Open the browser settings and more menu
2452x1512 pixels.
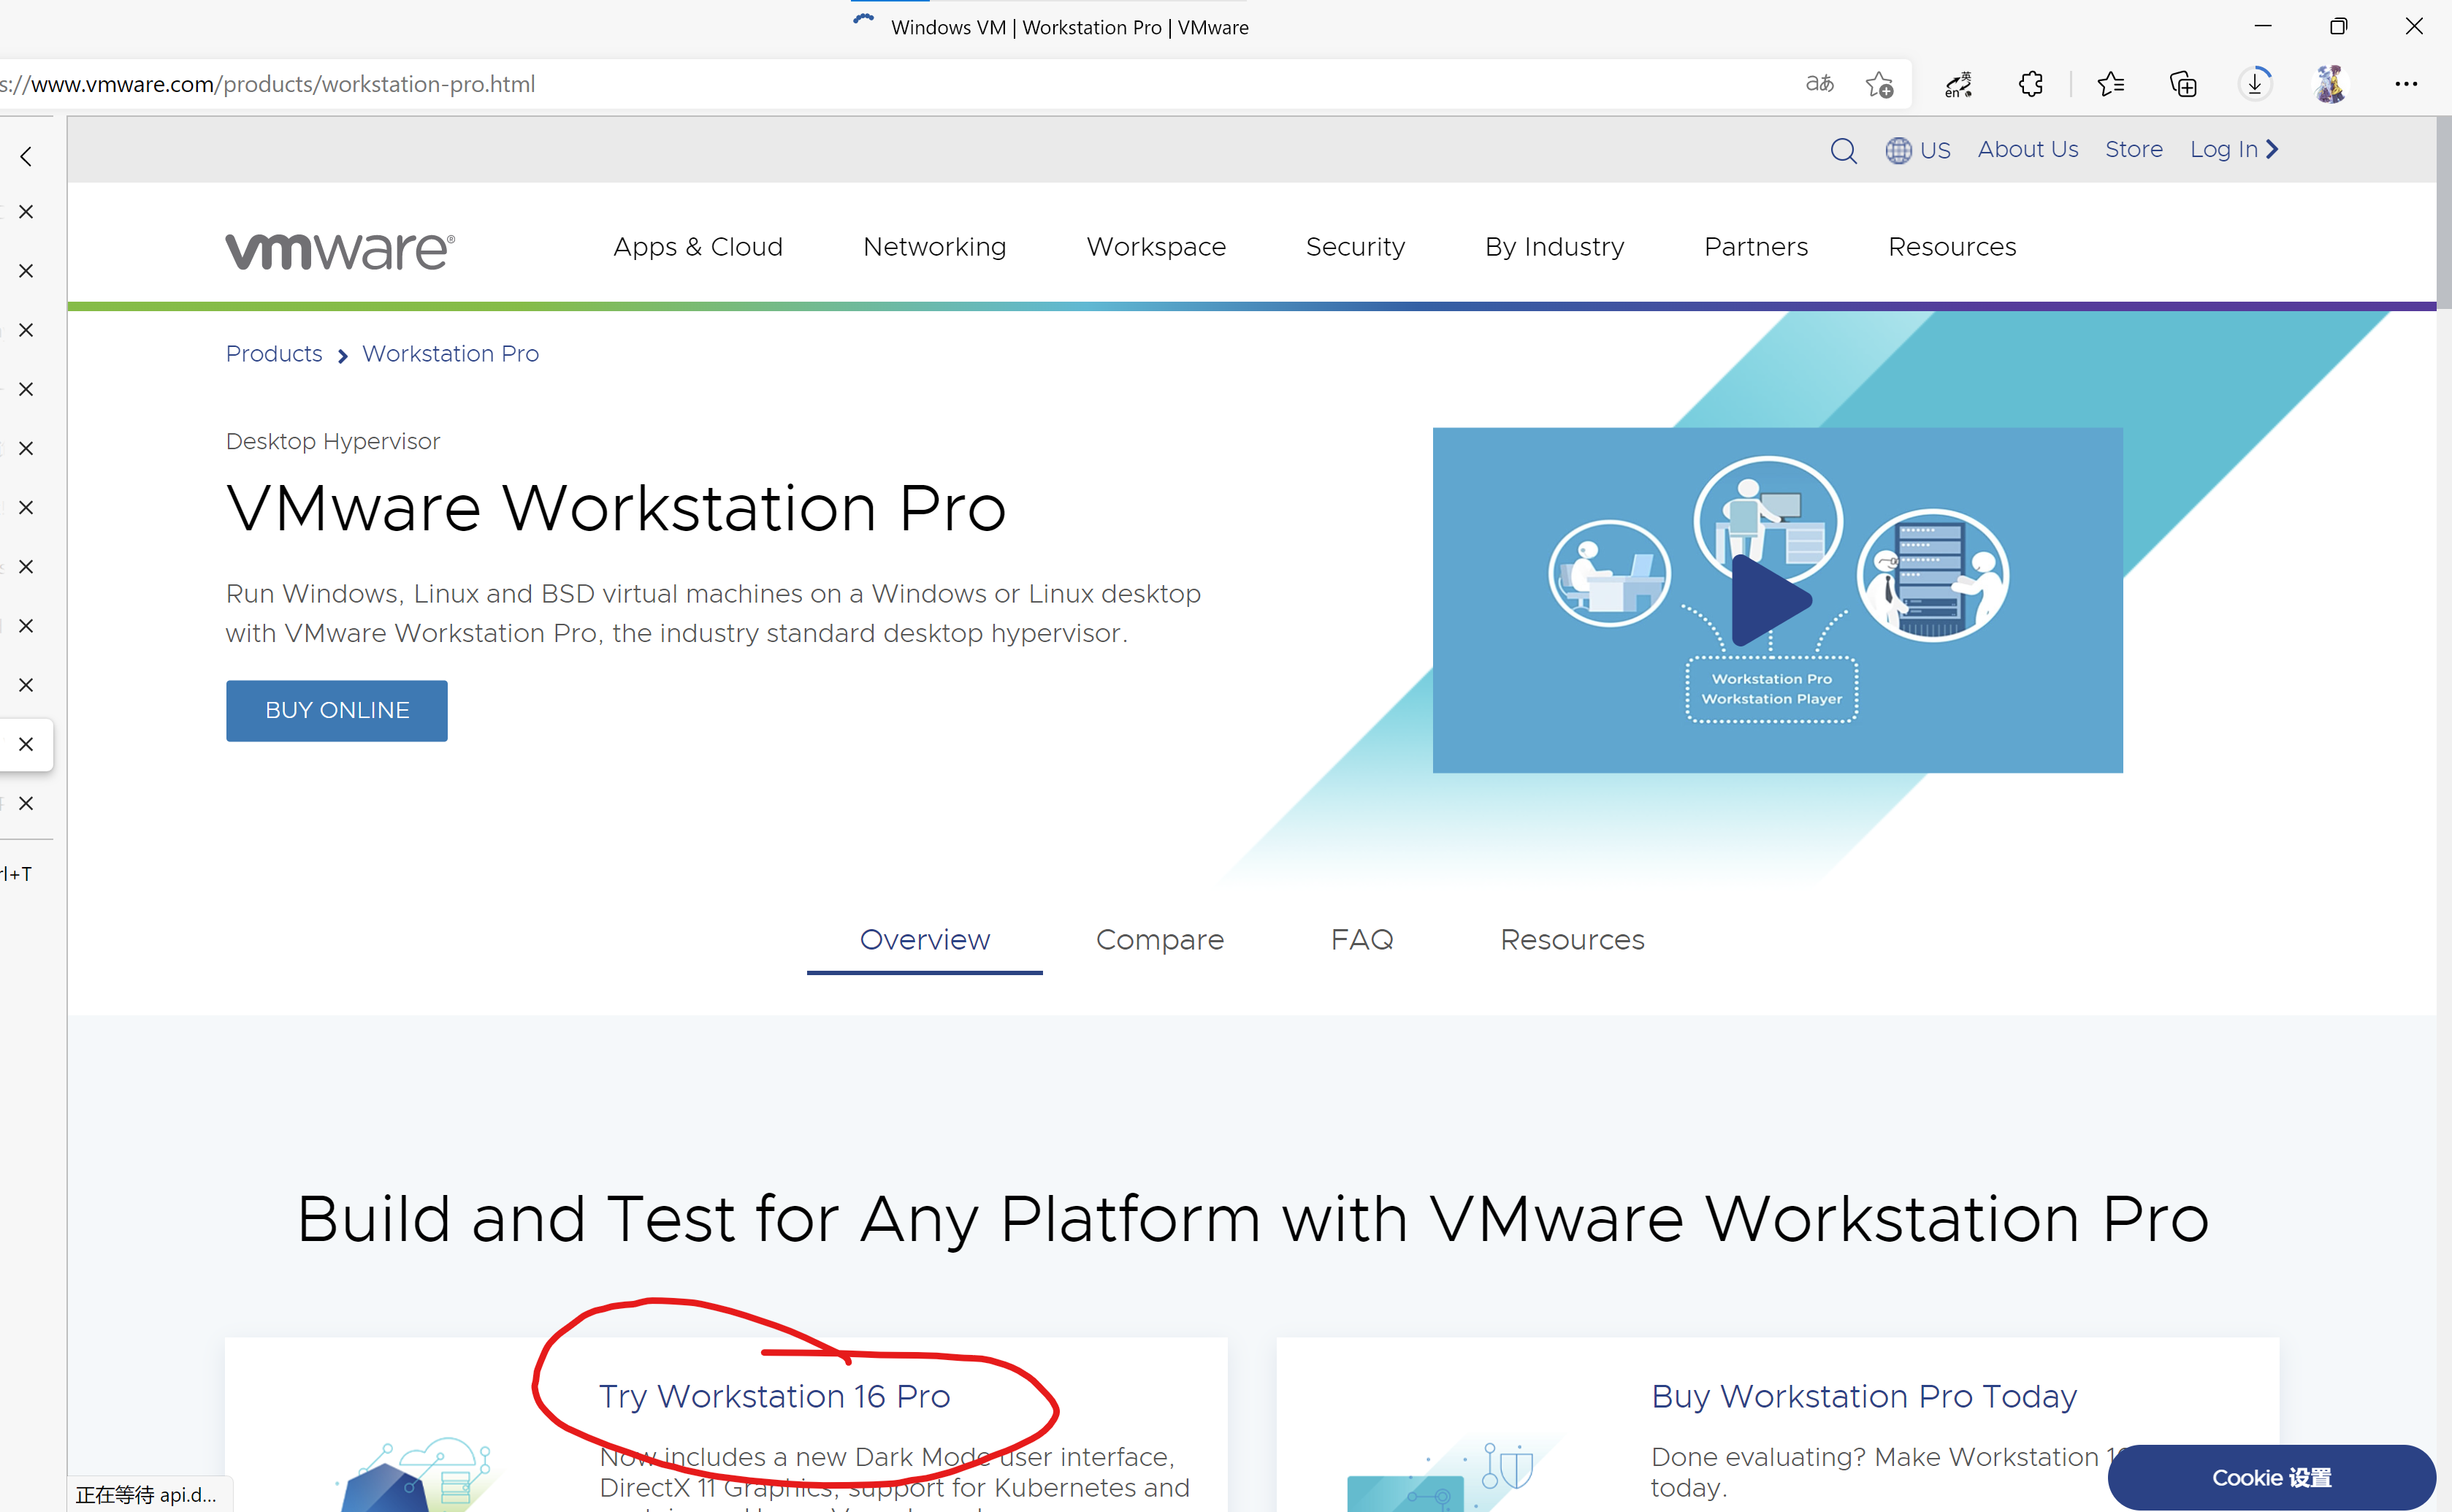(2406, 84)
